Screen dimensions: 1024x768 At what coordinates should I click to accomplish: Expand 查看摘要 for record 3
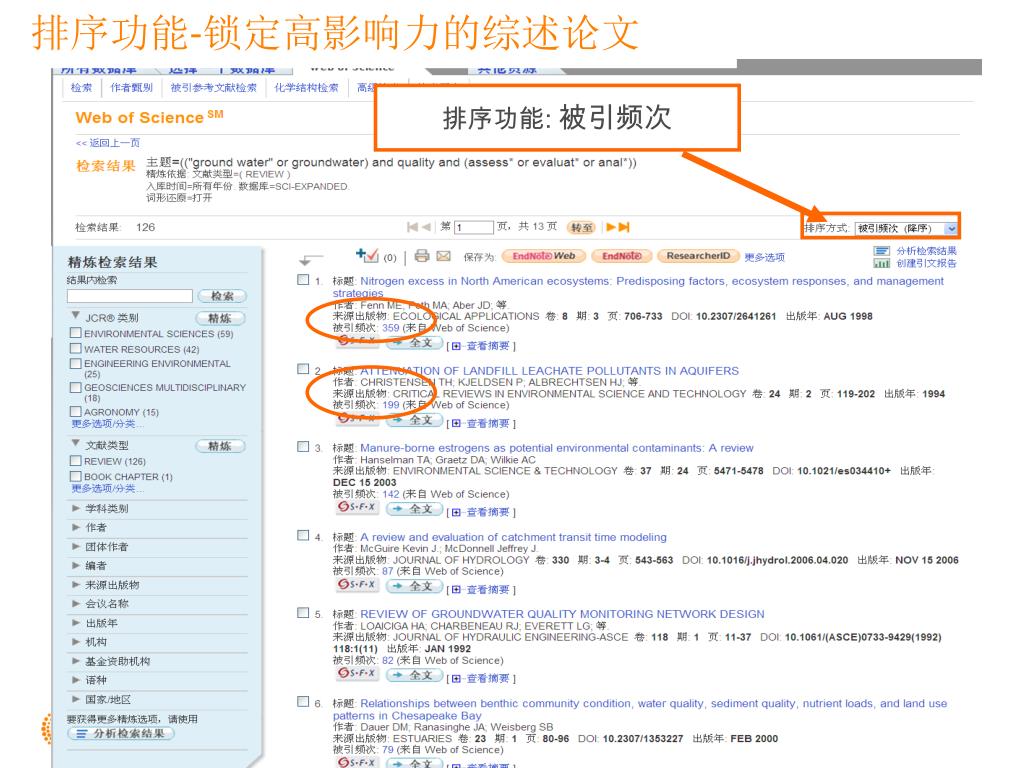coord(481,513)
